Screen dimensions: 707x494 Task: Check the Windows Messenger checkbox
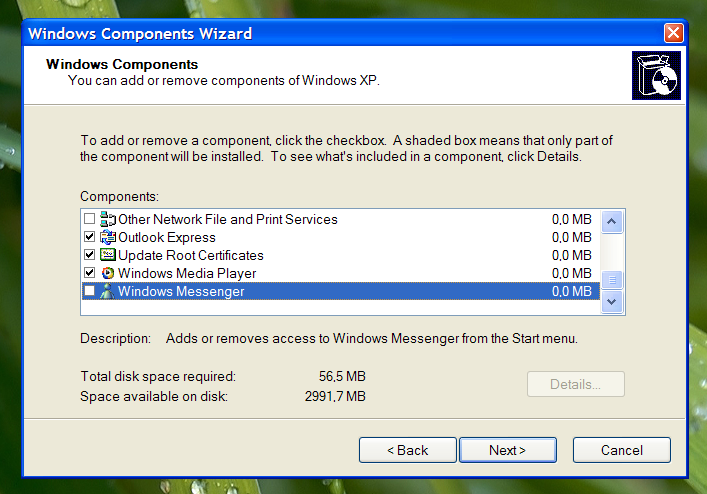[89, 291]
